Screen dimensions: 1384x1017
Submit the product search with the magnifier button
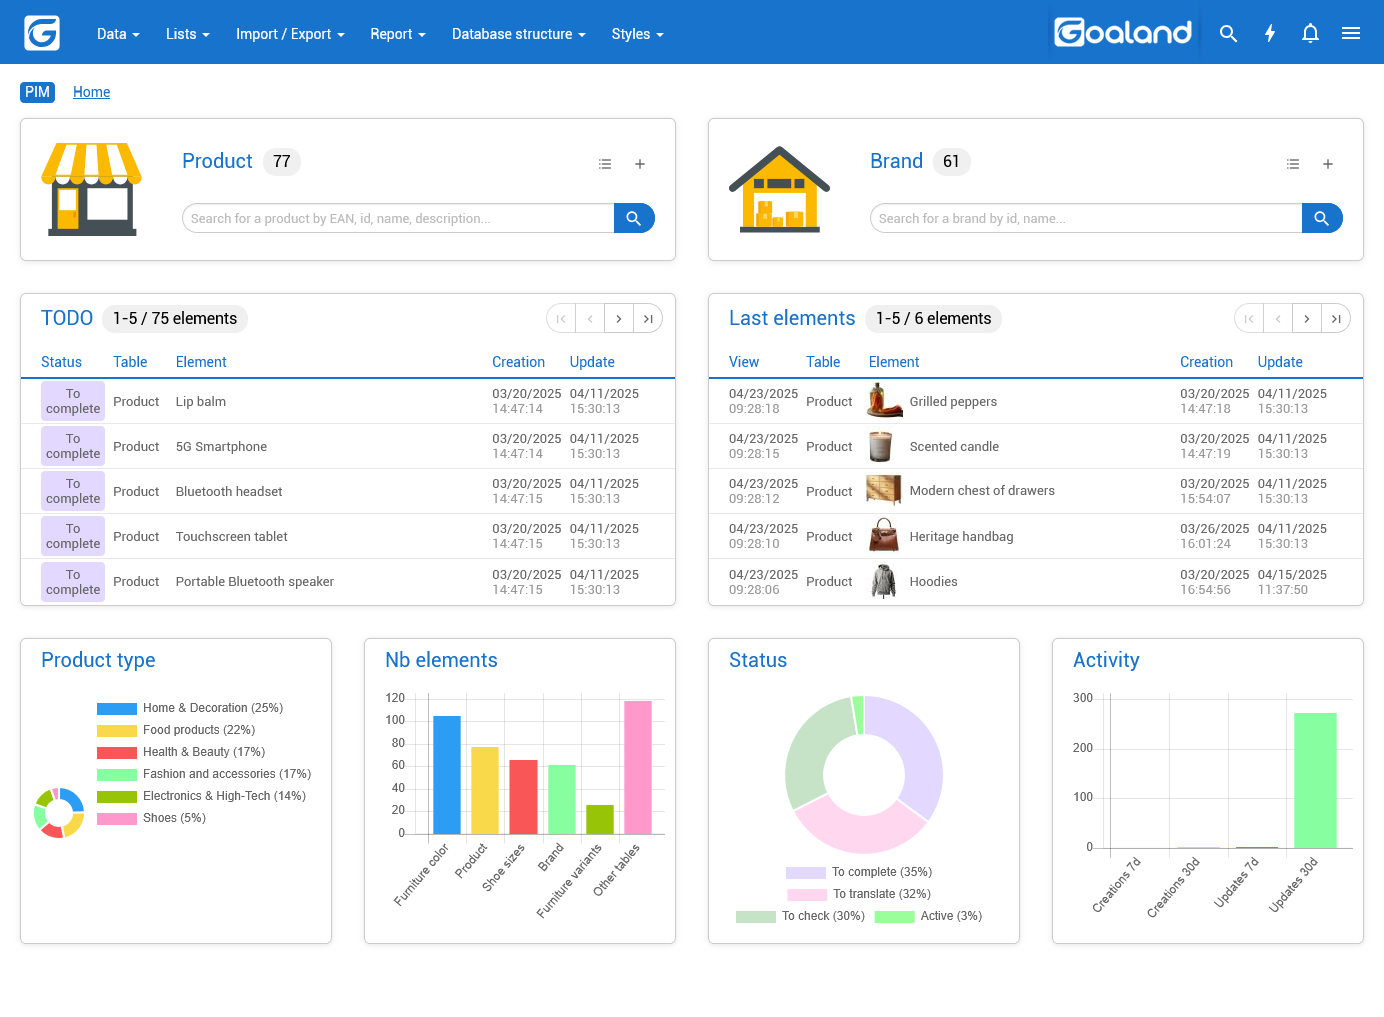(634, 217)
